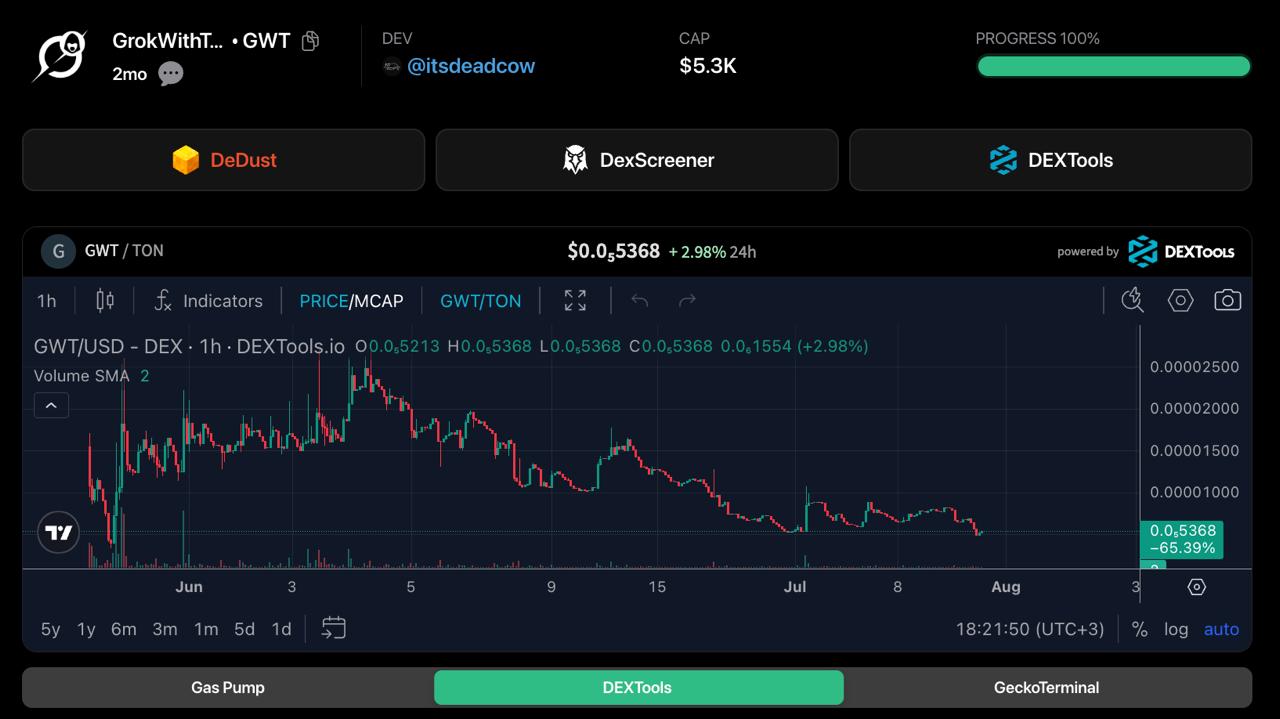
Task: Toggle auto scale
Action: (x=1221, y=629)
